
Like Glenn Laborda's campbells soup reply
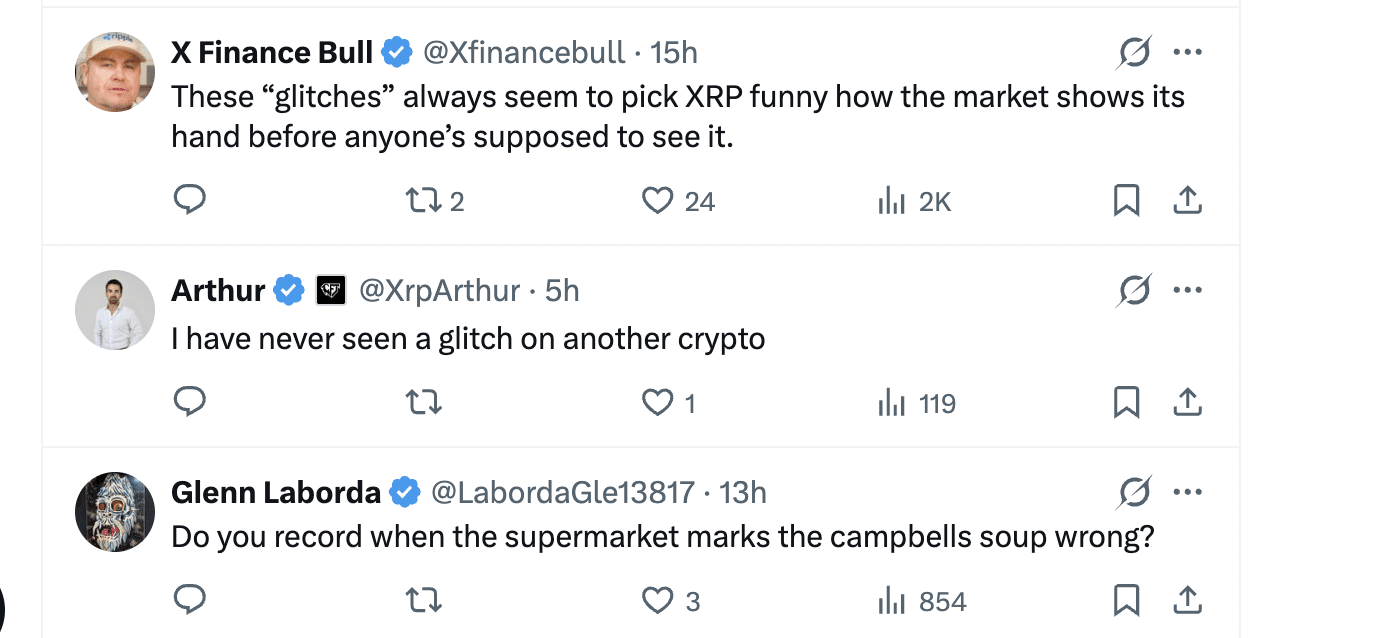point(658,600)
